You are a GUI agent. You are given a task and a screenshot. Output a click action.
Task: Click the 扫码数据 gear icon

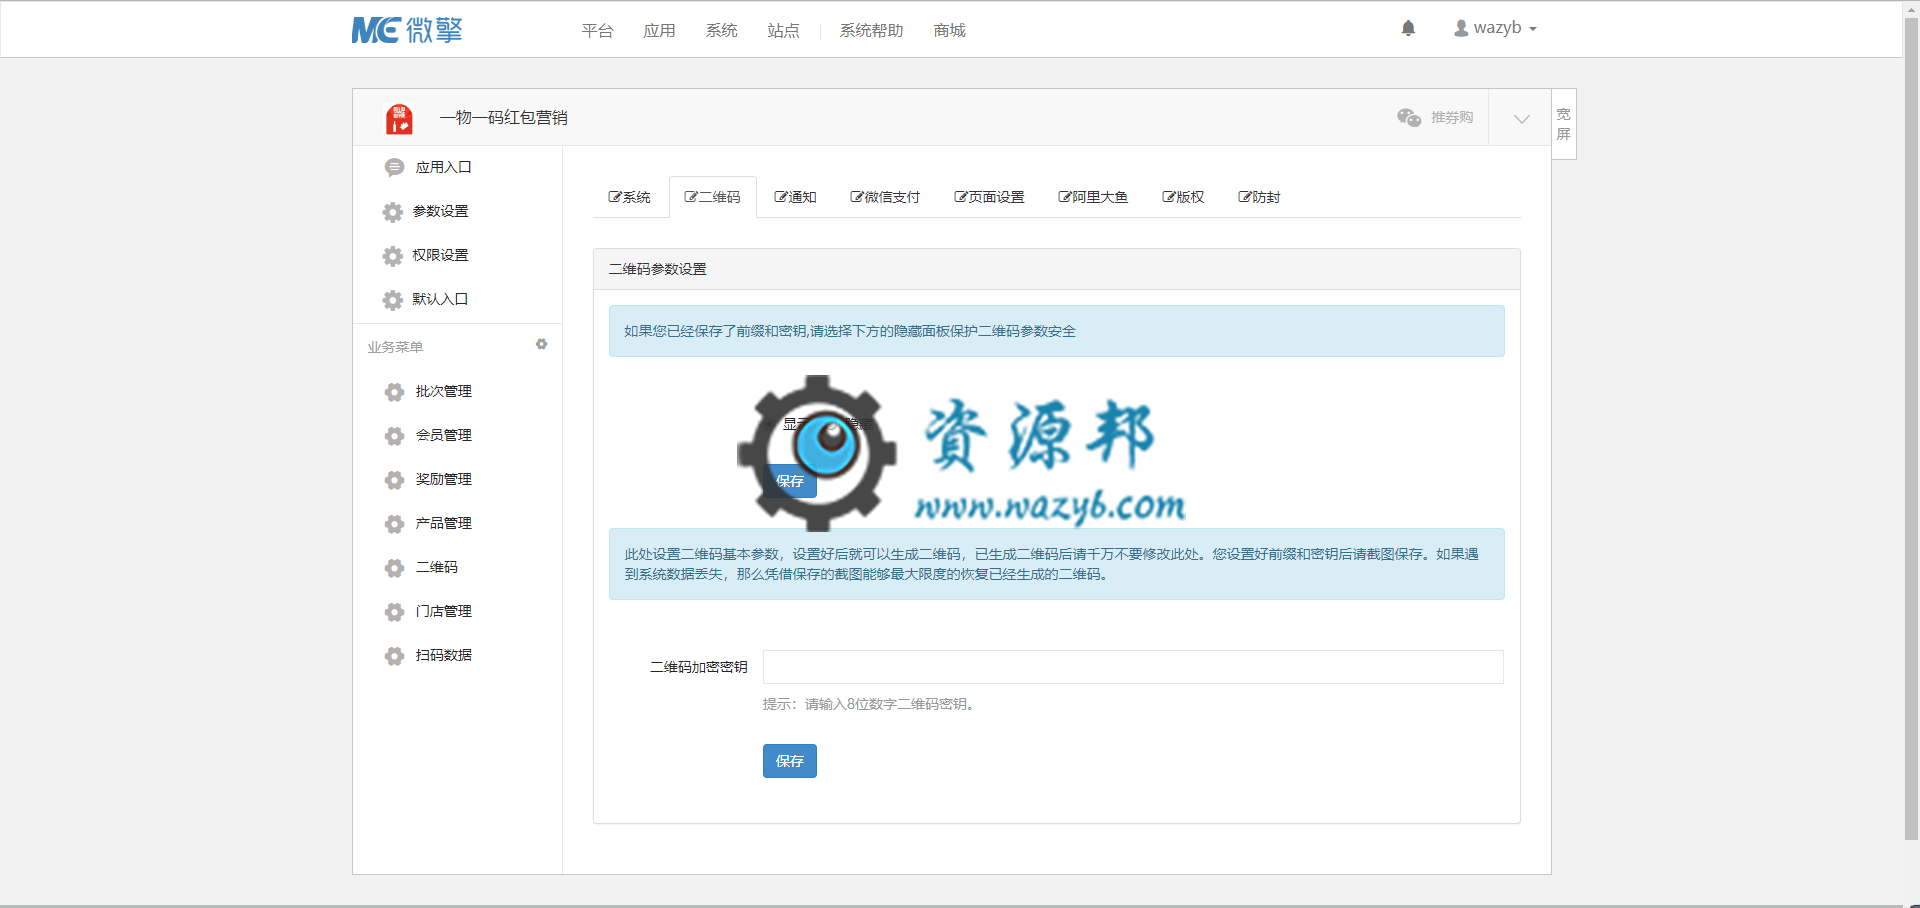(395, 656)
